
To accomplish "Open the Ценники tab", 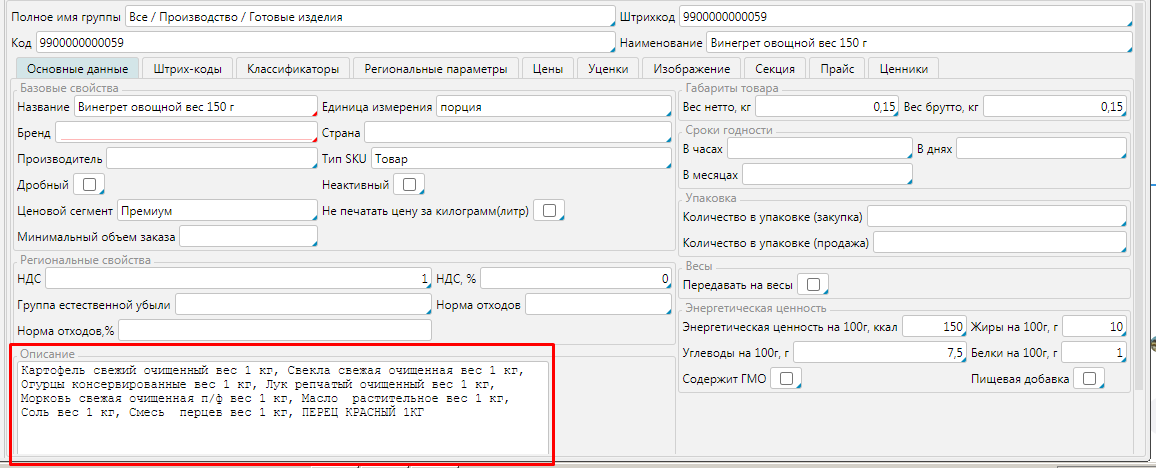I will click(x=903, y=69).
